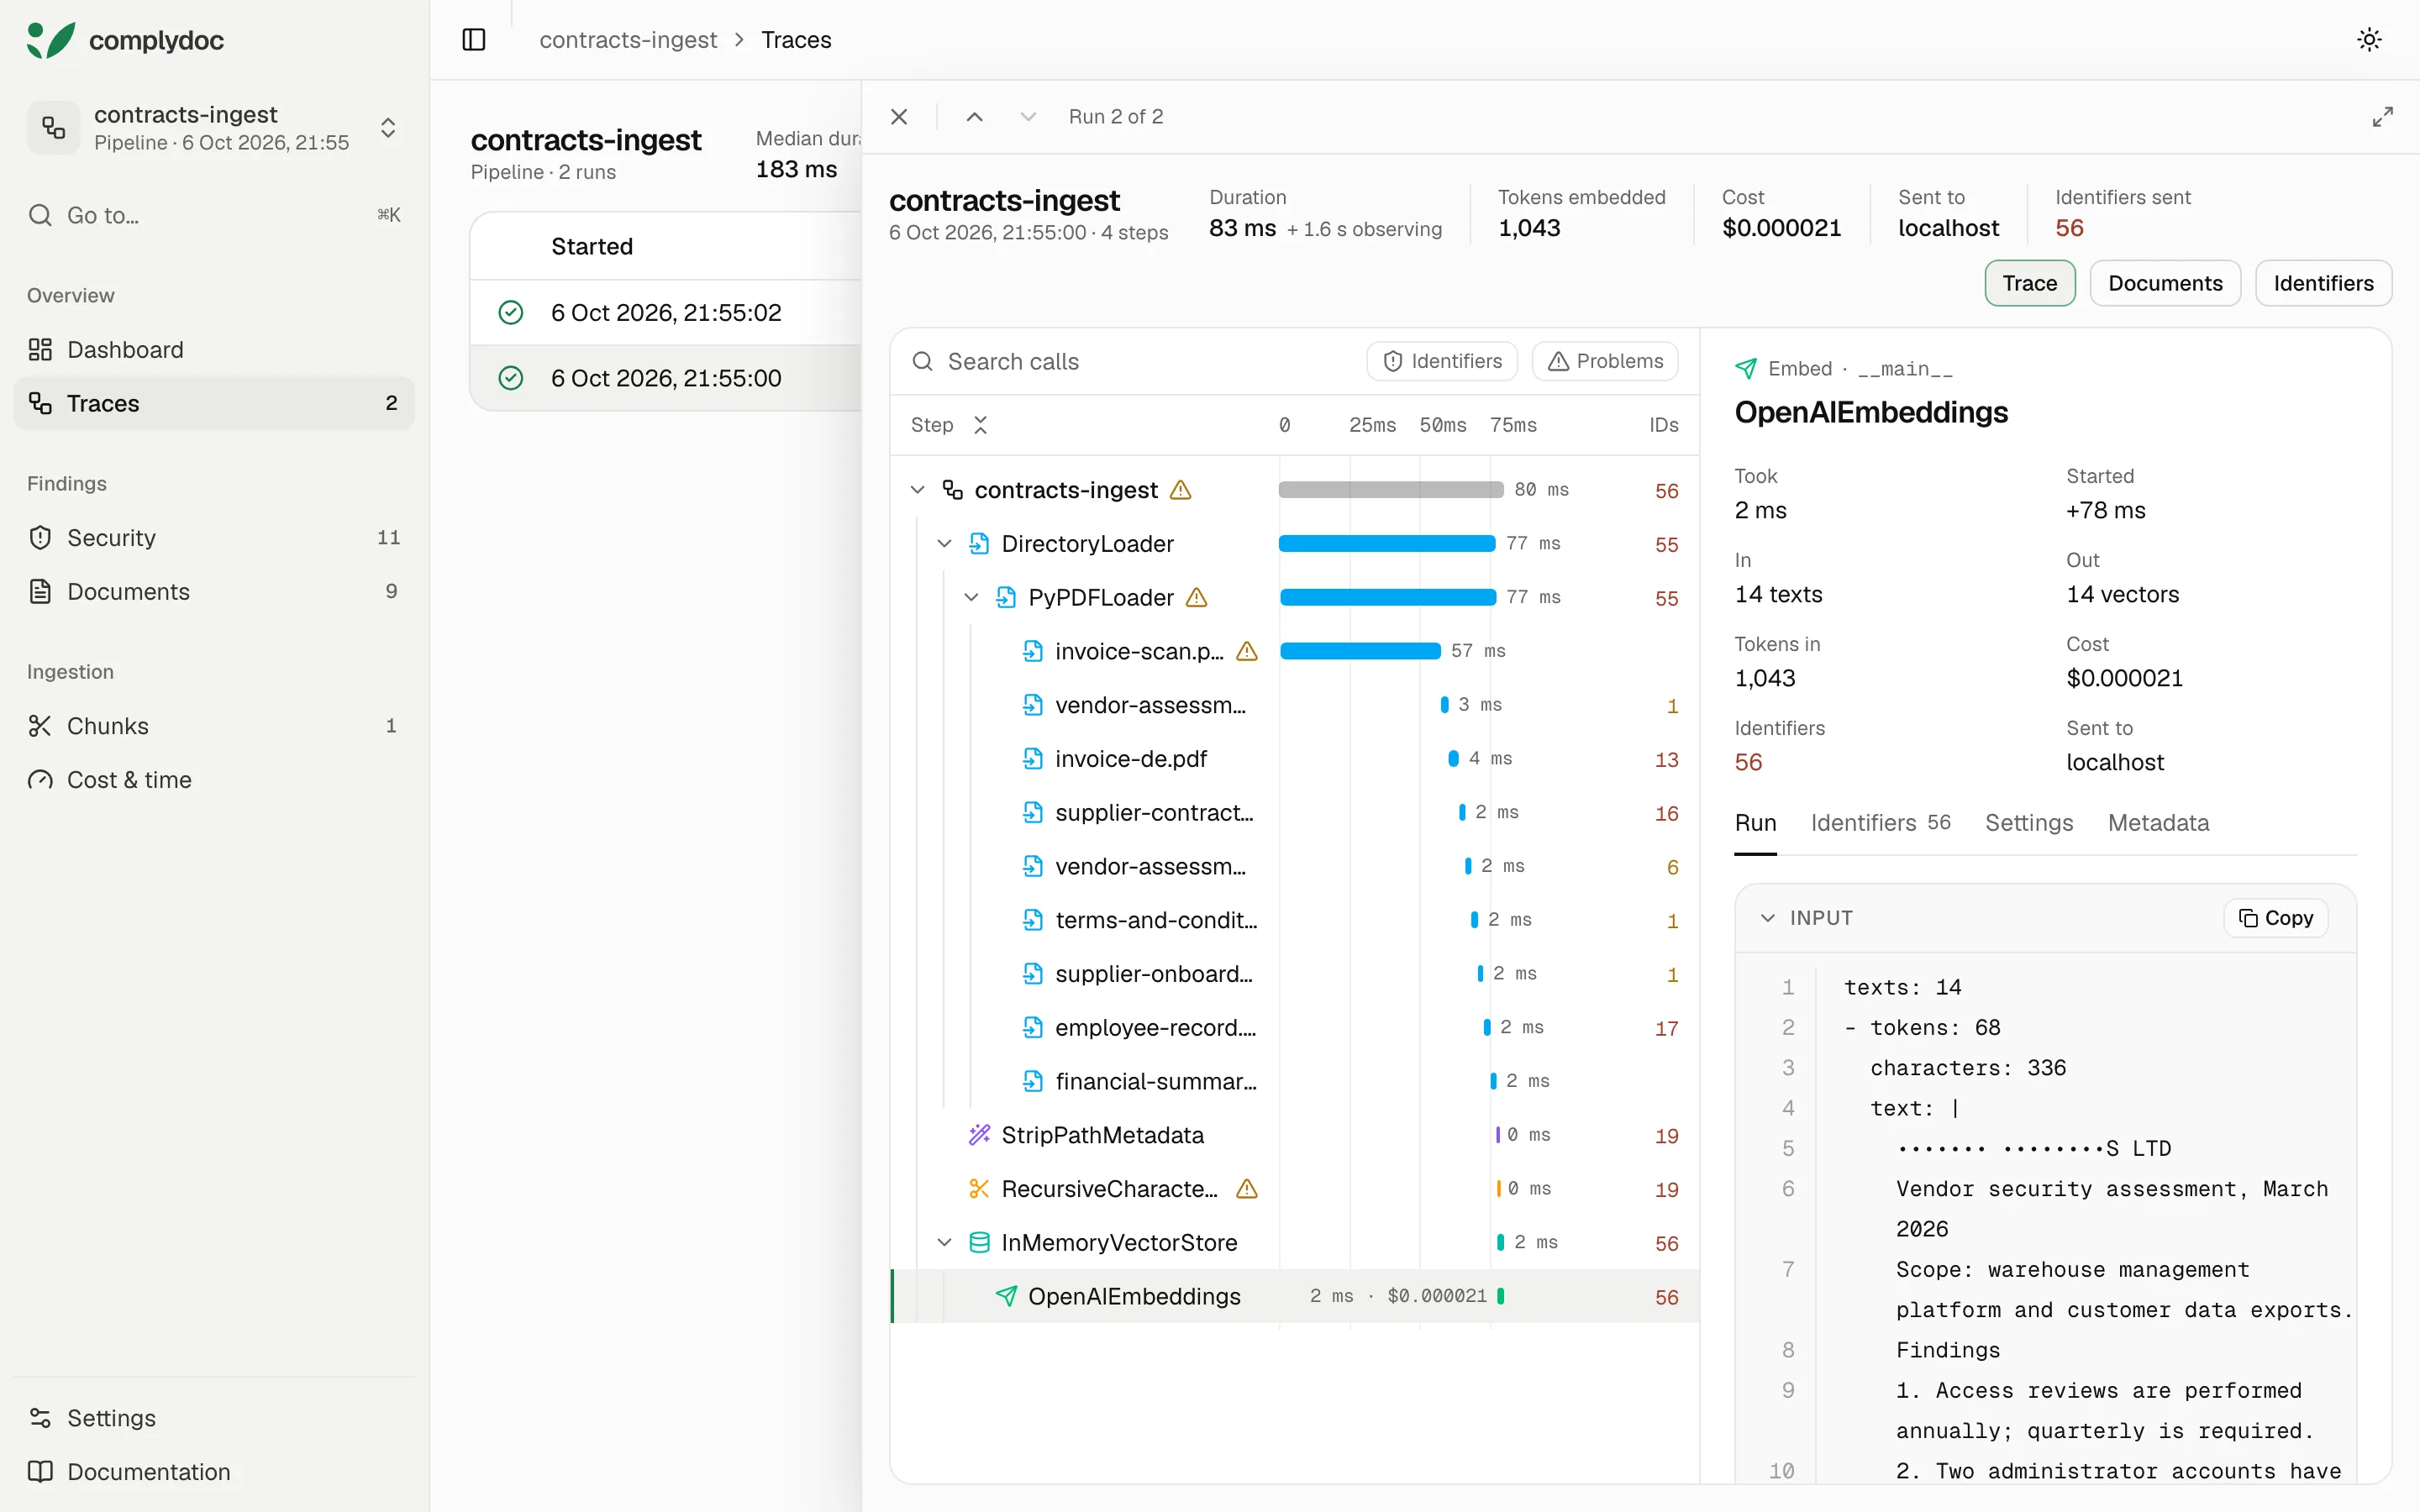Open Dashboard from the sidebar

pyautogui.click(x=214, y=349)
